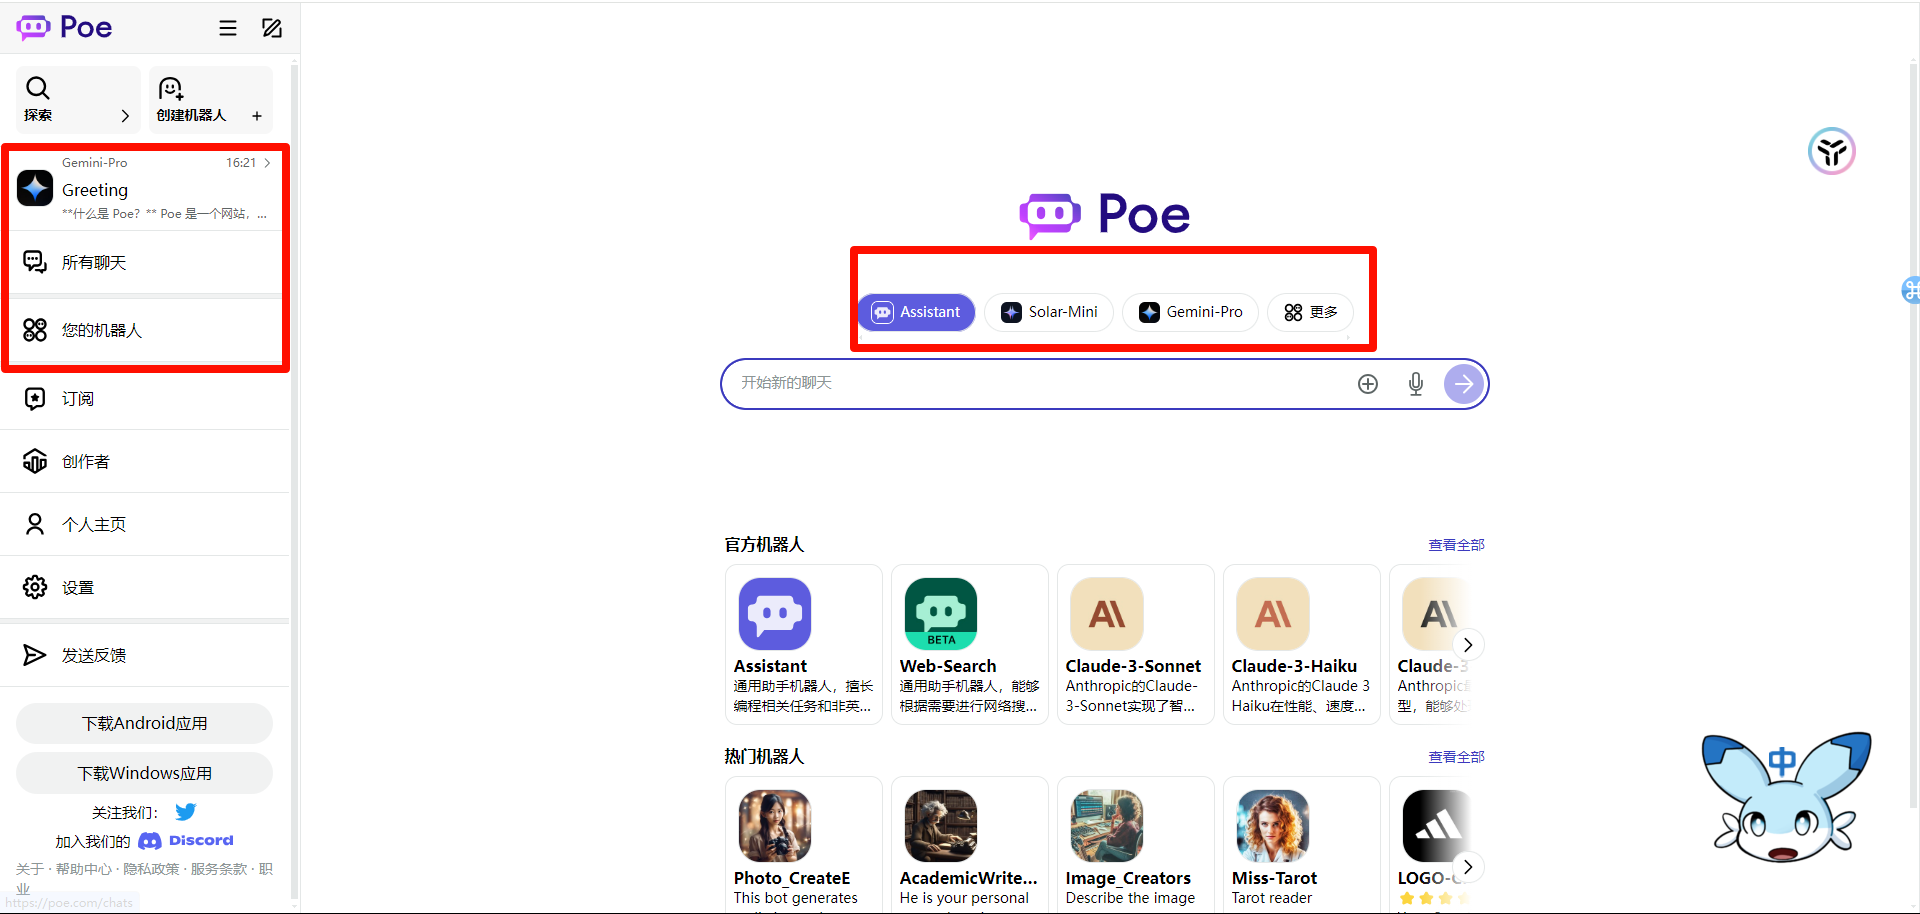The width and height of the screenshot is (1920, 914).
Task: Select the Gemini-Pro bot chip
Action: (x=1190, y=312)
